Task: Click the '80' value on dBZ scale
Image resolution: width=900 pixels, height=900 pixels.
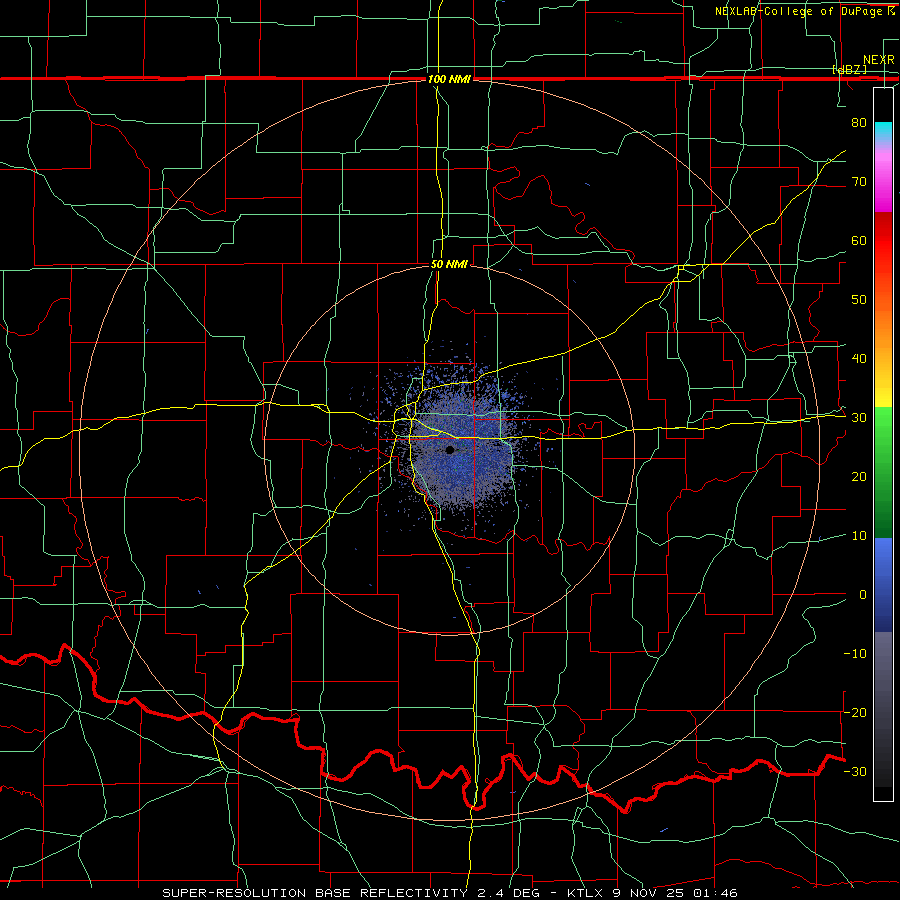Action: click(859, 122)
